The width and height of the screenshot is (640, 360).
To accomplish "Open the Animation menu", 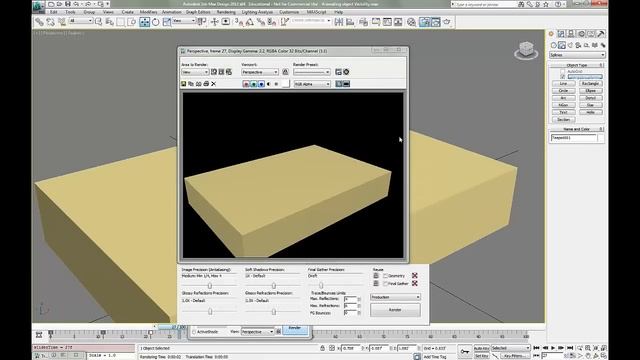I will 171,12.
